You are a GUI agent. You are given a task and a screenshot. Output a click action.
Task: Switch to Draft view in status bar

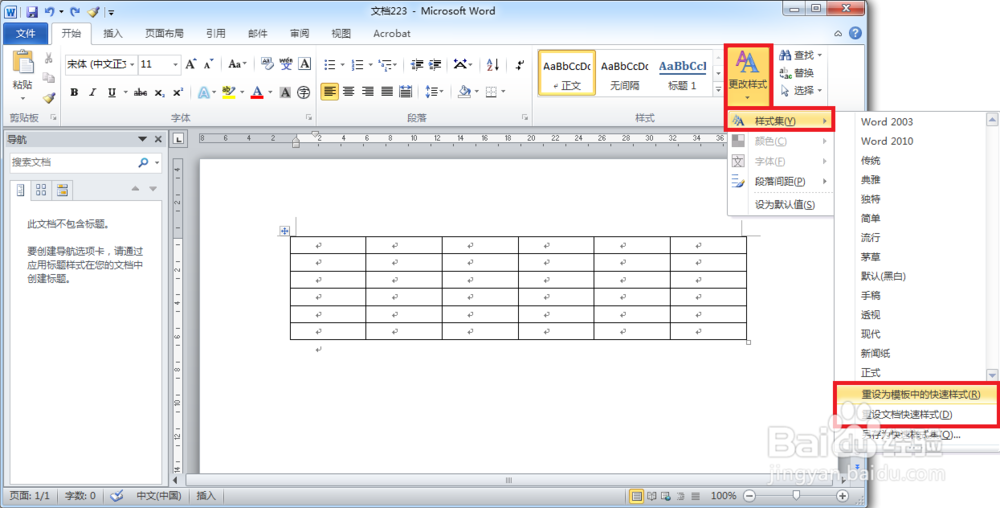[x=696, y=495]
